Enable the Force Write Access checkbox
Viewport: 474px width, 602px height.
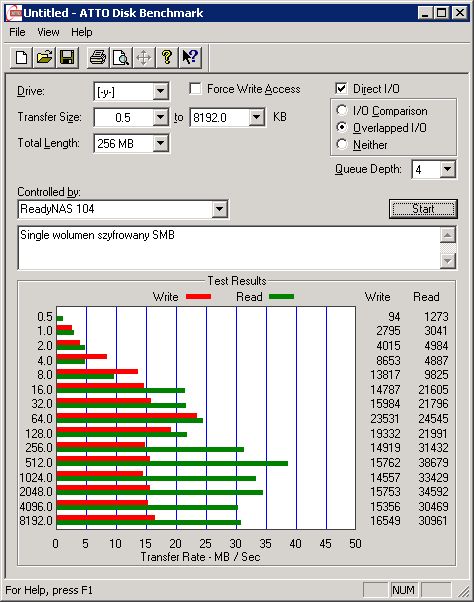point(195,89)
